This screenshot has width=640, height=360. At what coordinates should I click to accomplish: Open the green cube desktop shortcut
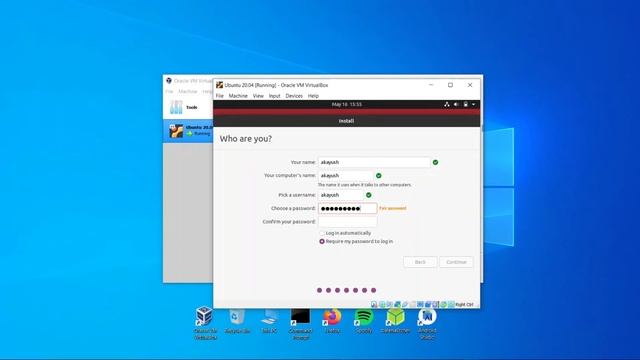click(x=395, y=322)
